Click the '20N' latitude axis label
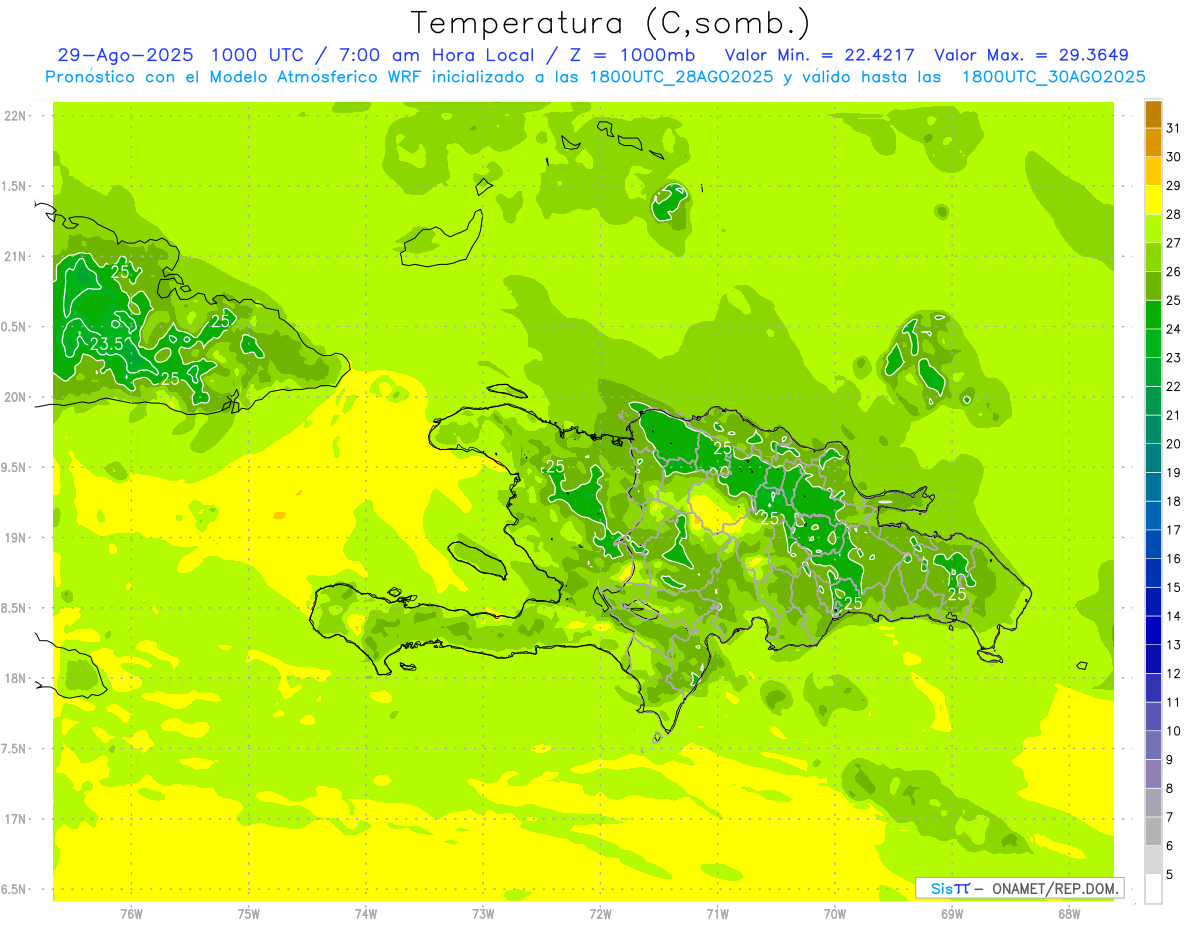The height and width of the screenshot is (927, 1200). click(x=14, y=397)
